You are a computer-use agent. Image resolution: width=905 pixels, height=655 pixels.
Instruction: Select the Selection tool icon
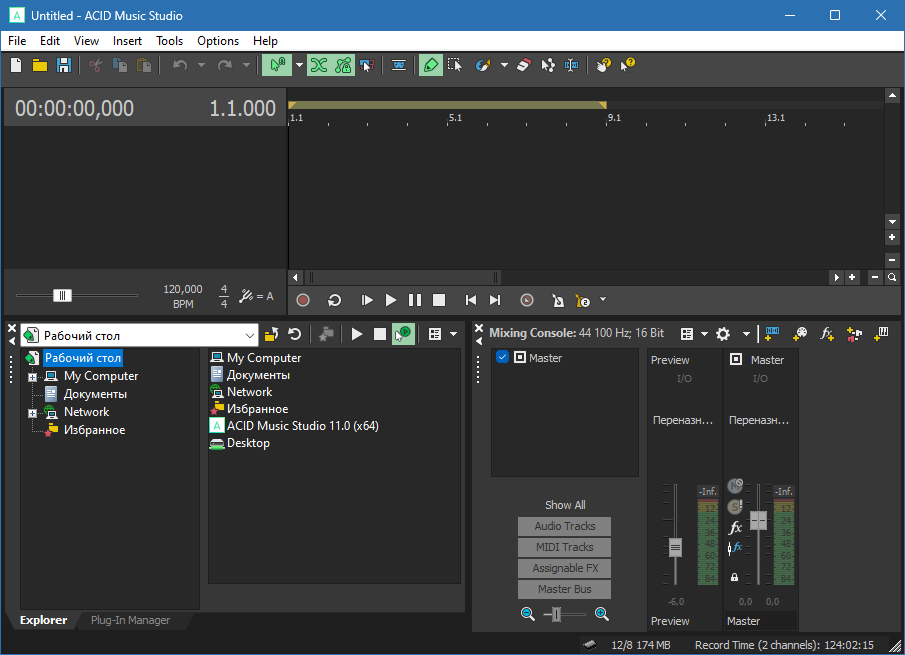455,65
